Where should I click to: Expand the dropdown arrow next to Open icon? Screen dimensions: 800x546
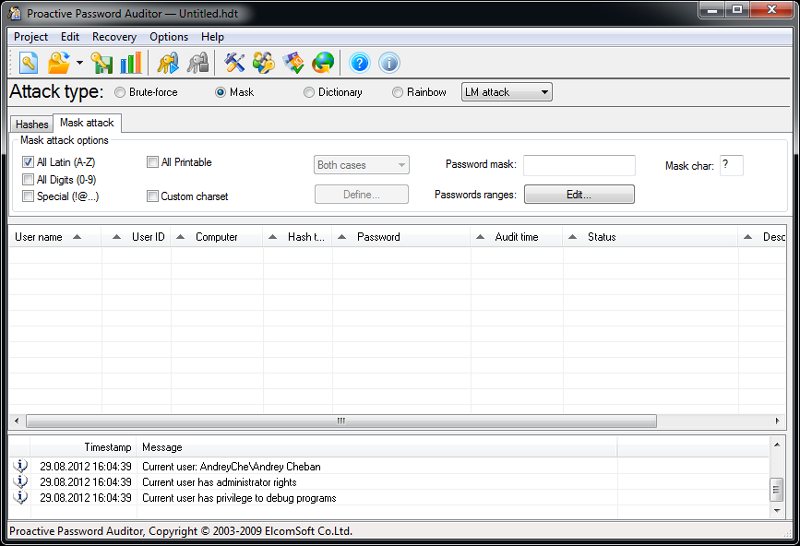(x=79, y=63)
